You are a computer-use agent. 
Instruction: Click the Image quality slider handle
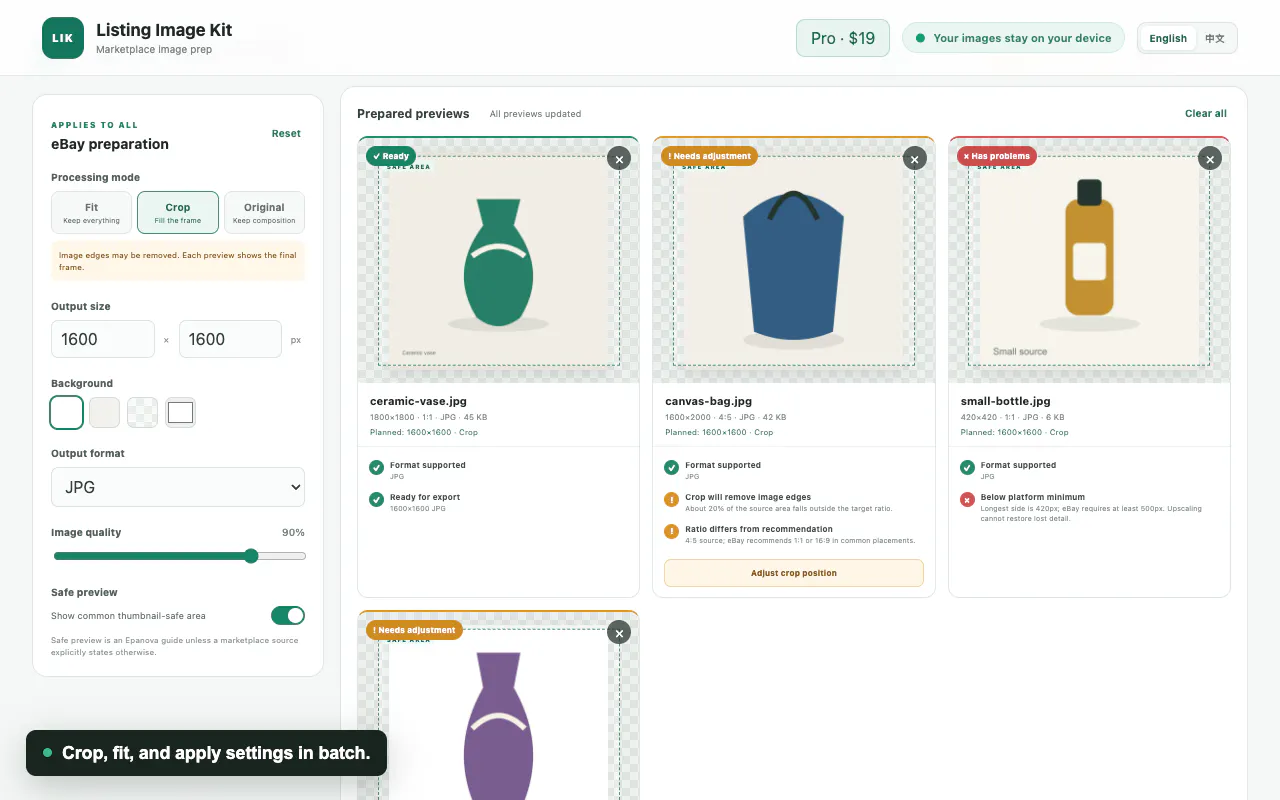[252, 556]
